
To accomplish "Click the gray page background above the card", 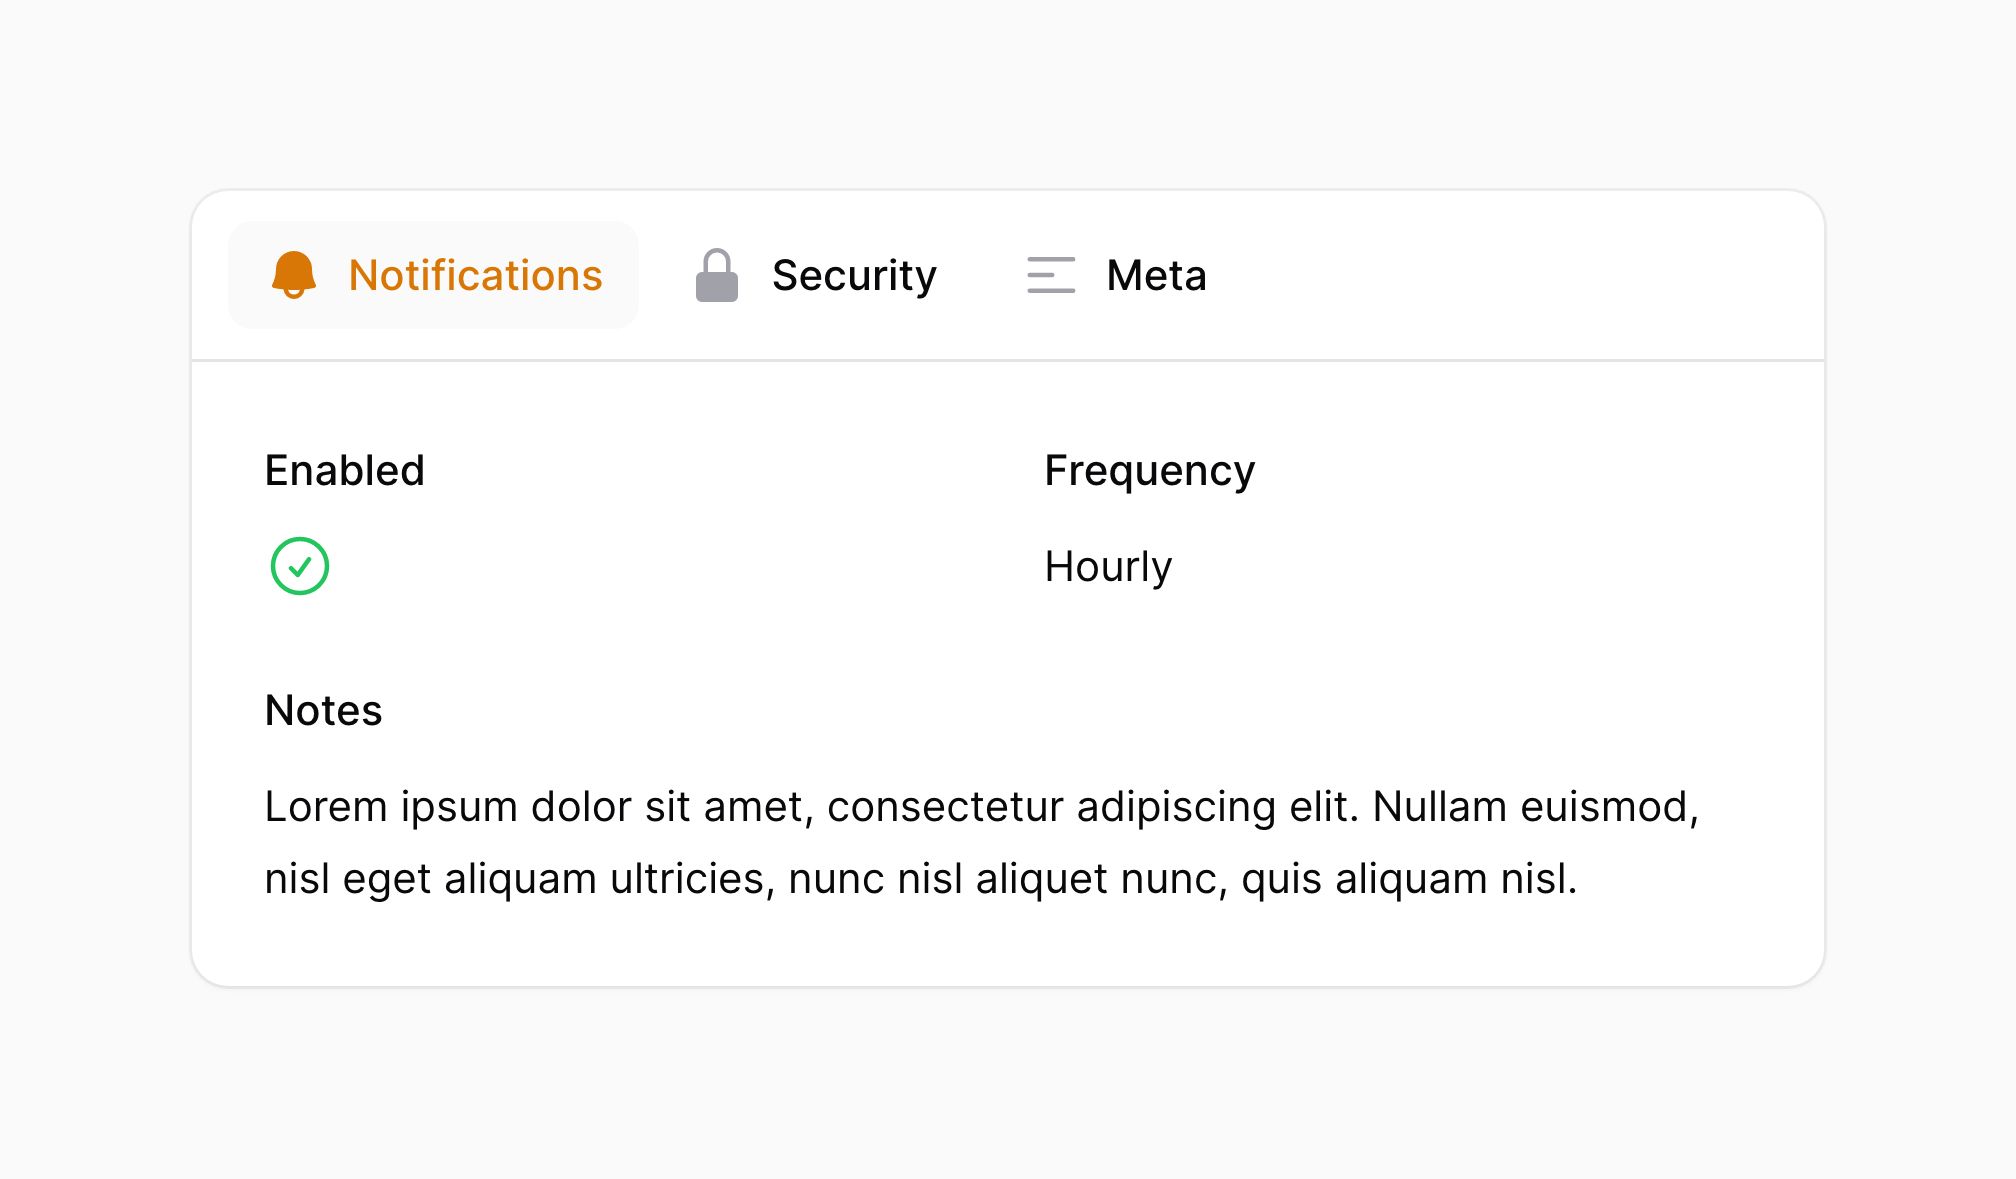I will click(x=1008, y=90).
